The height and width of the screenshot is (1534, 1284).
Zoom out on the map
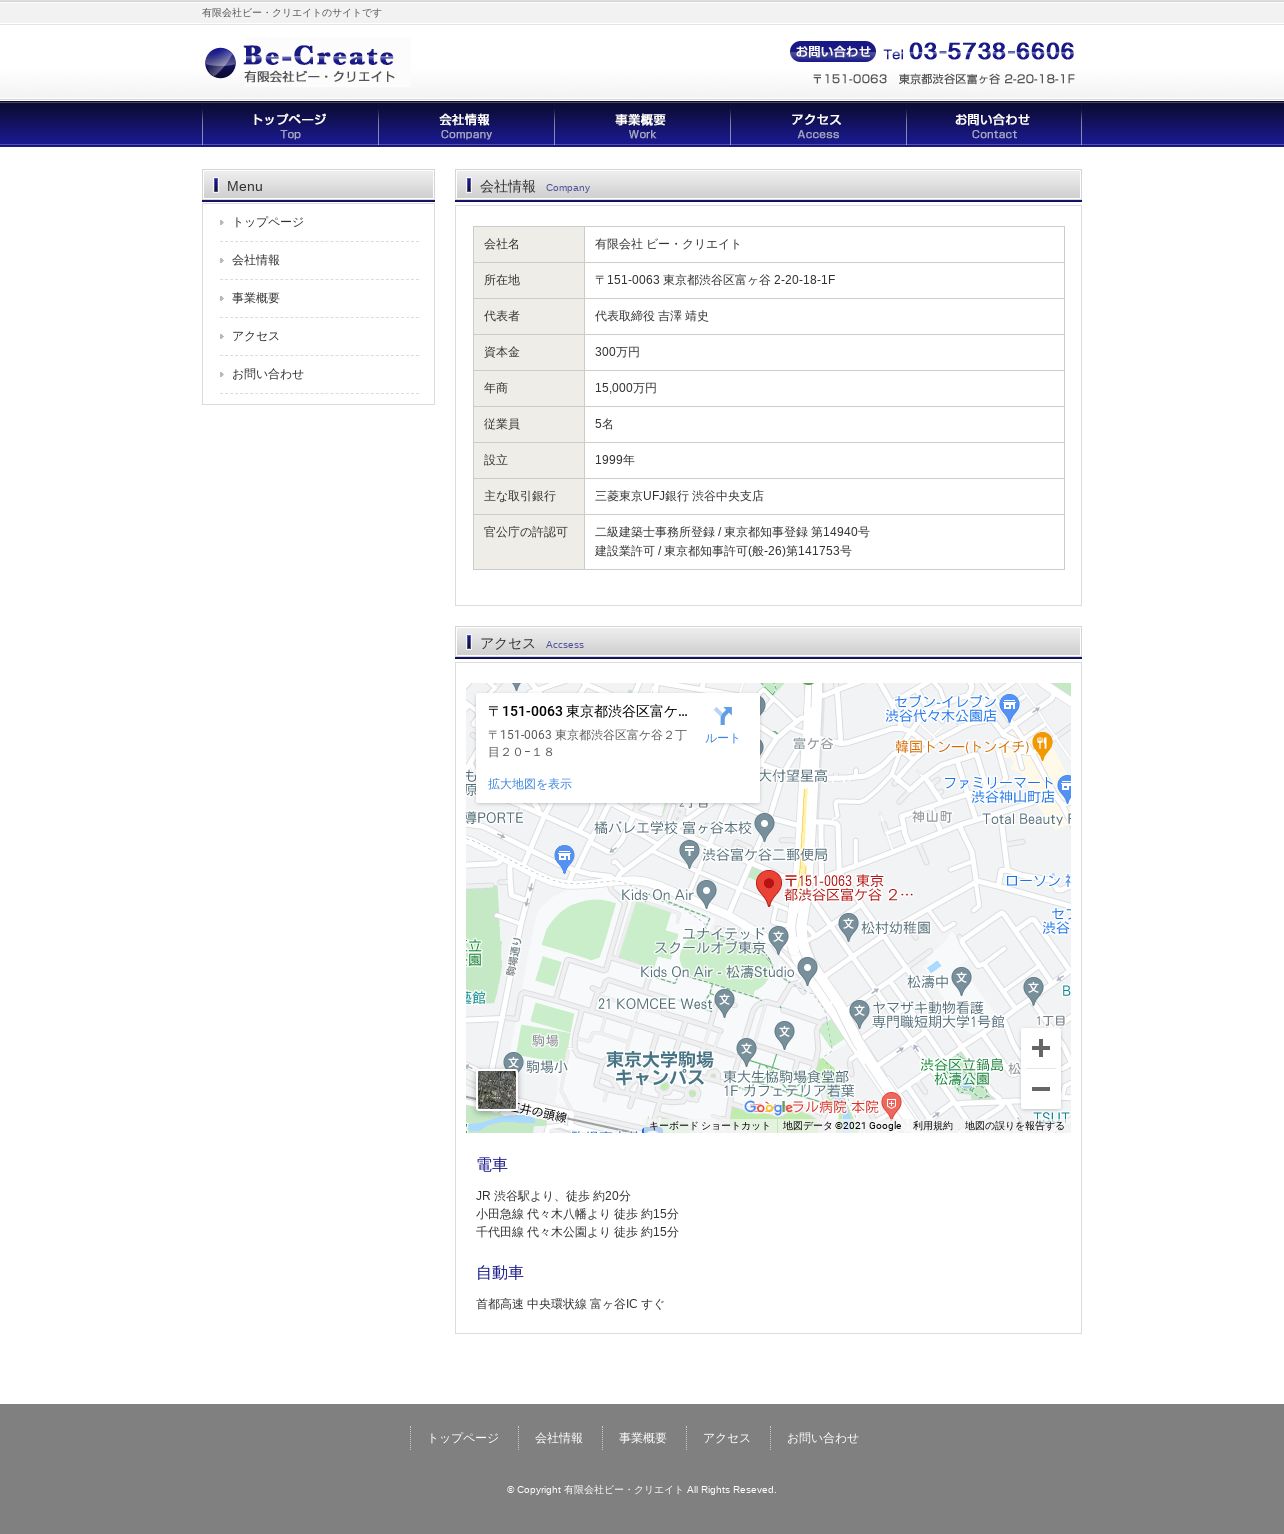(1041, 1089)
